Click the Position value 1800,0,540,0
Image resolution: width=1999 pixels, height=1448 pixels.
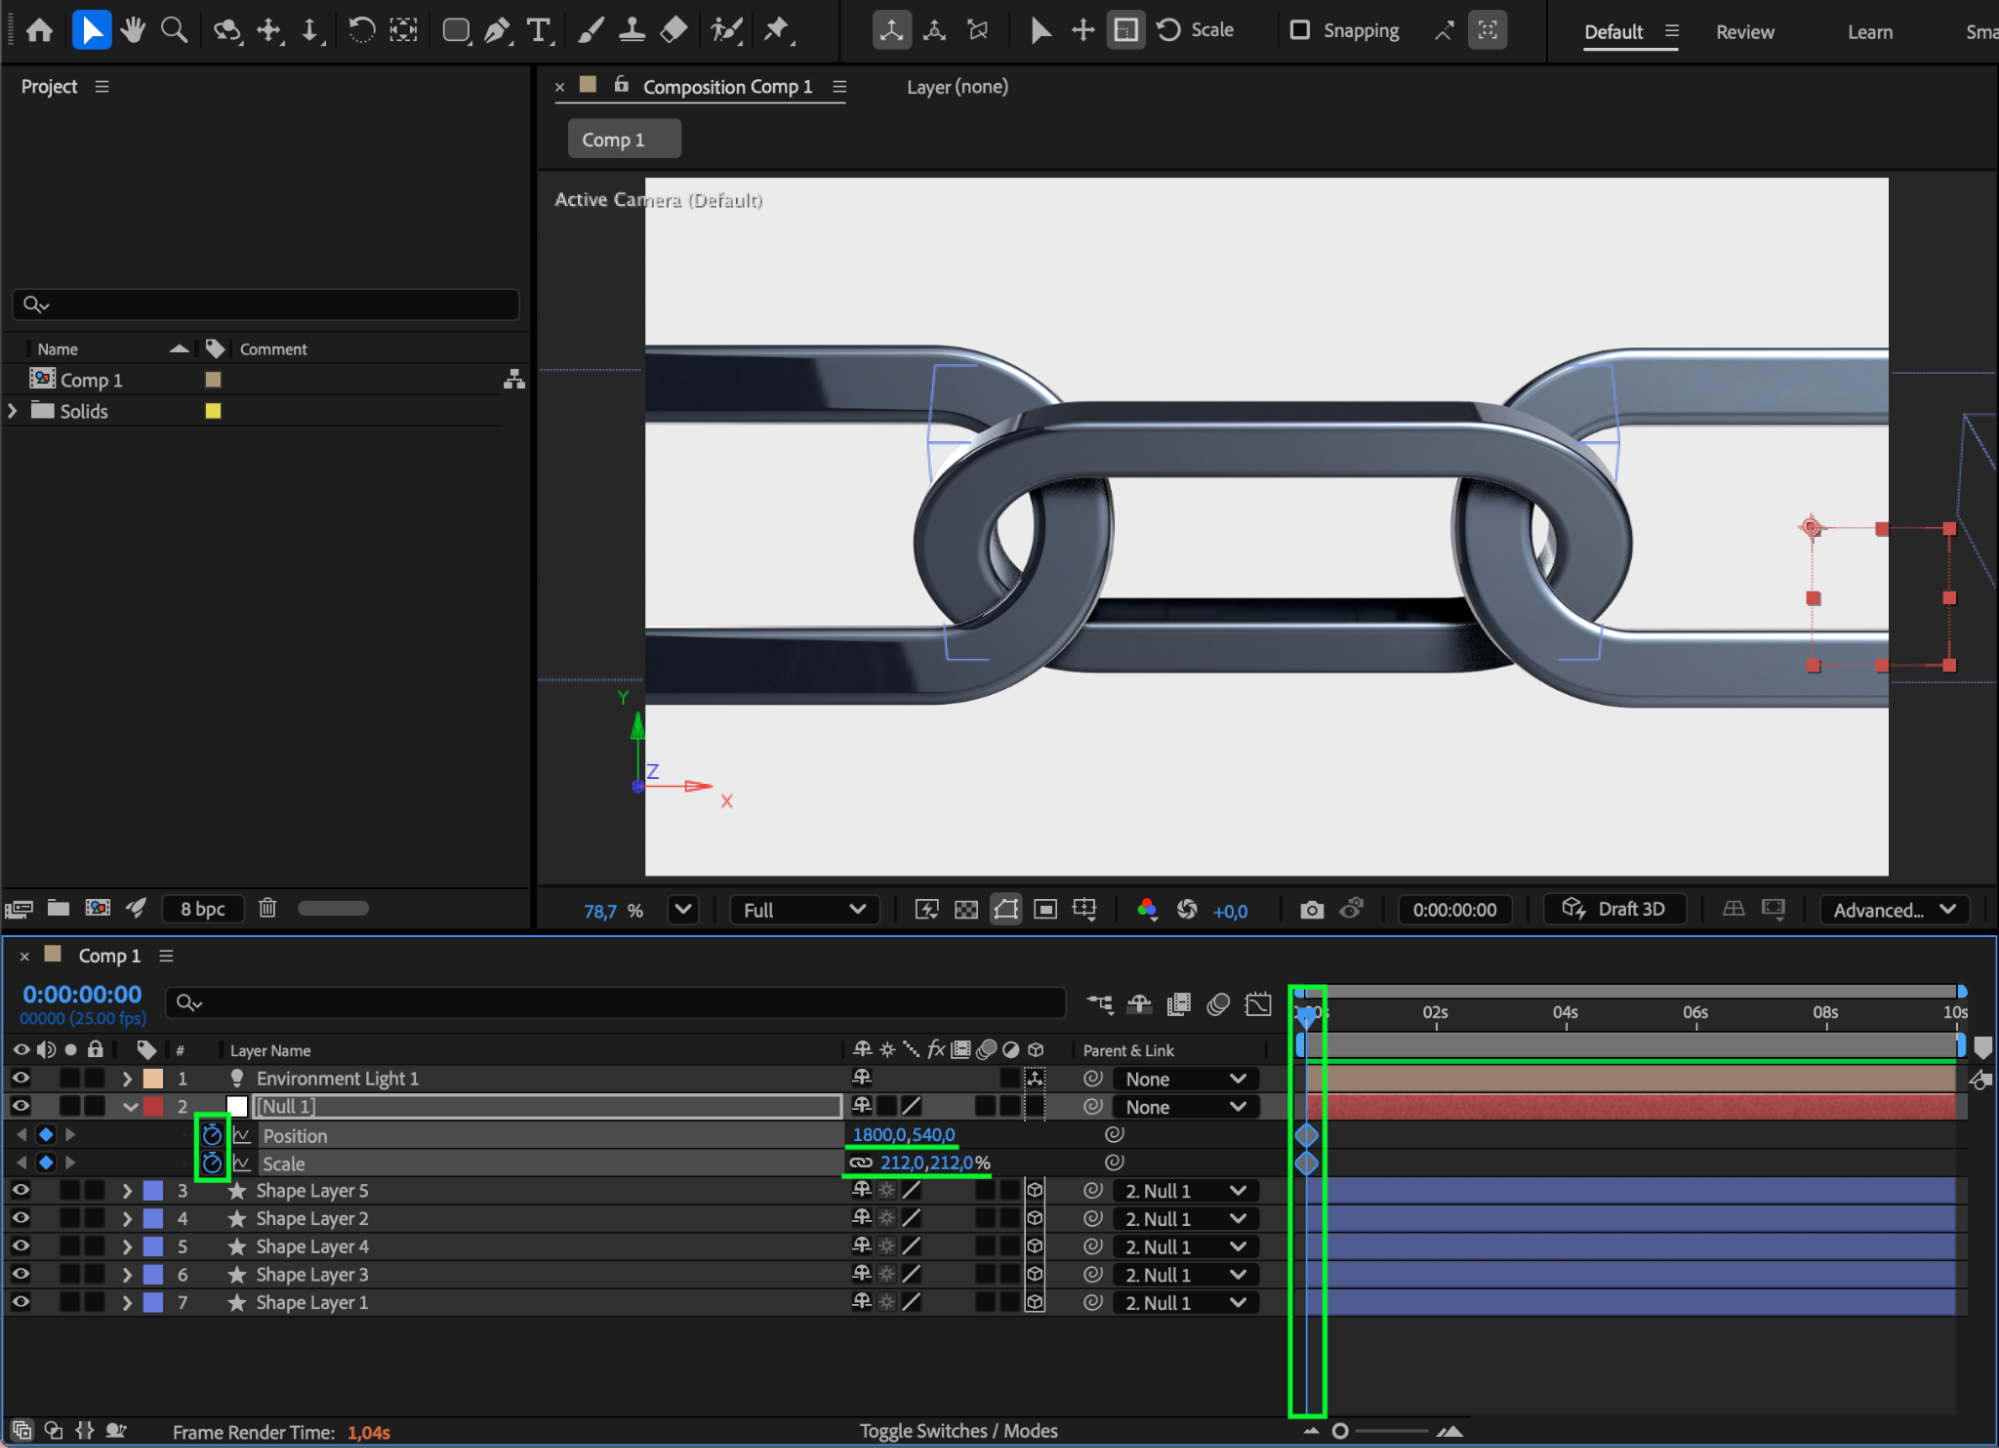(x=903, y=1135)
